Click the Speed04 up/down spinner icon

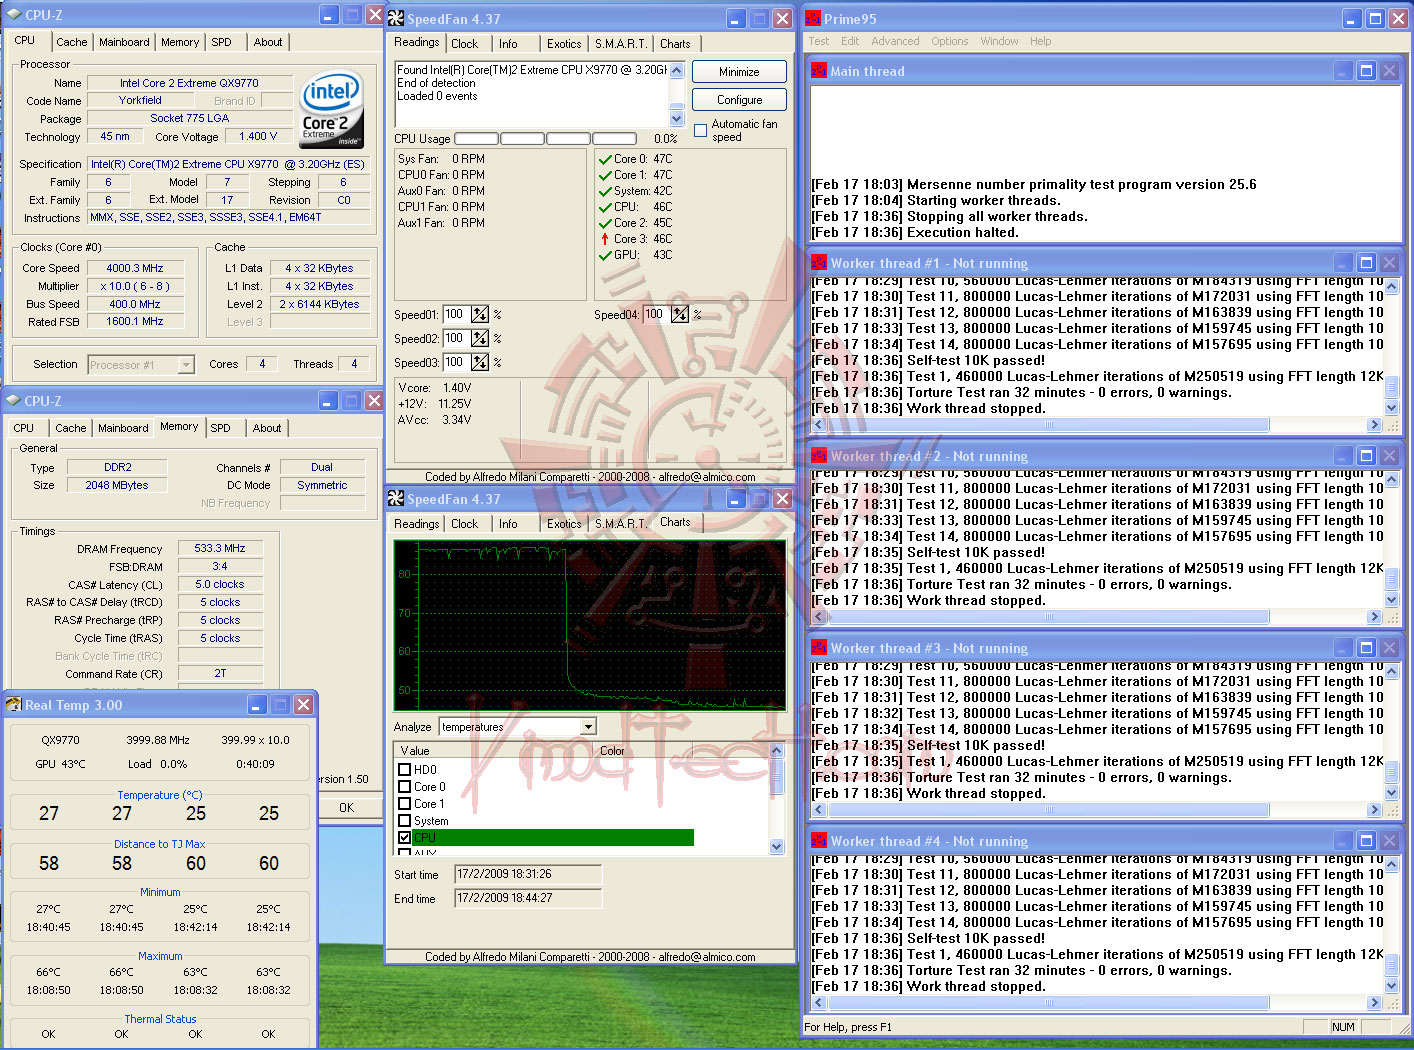click(x=680, y=314)
